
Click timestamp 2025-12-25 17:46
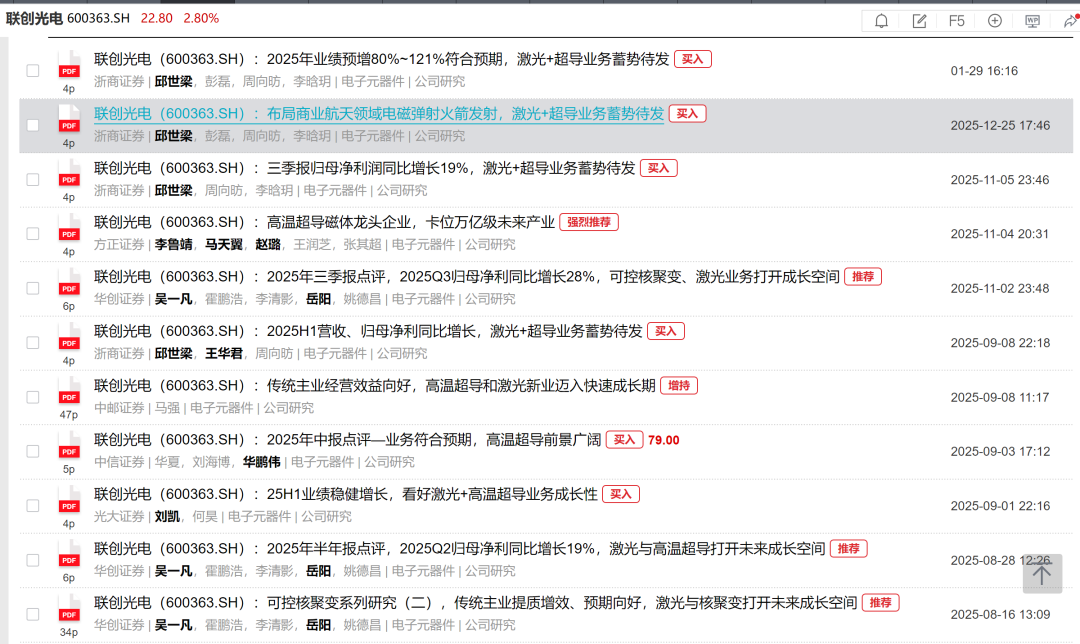point(1000,125)
